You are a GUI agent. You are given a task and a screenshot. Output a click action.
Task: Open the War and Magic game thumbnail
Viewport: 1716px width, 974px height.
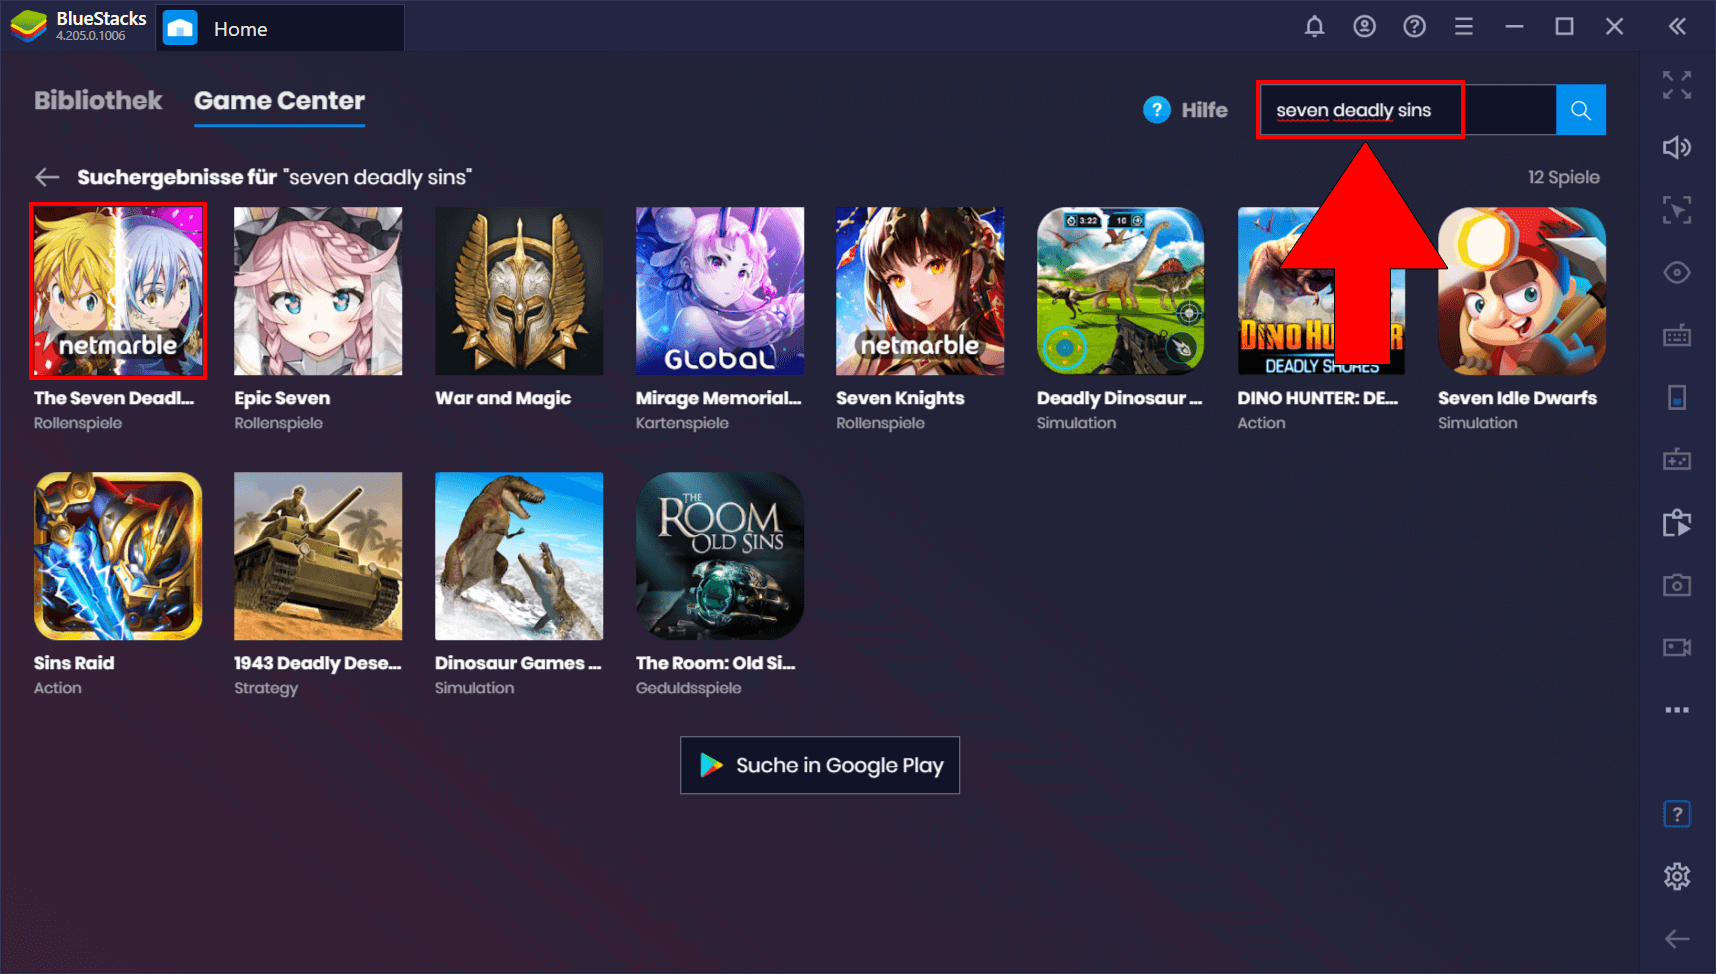point(519,291)
